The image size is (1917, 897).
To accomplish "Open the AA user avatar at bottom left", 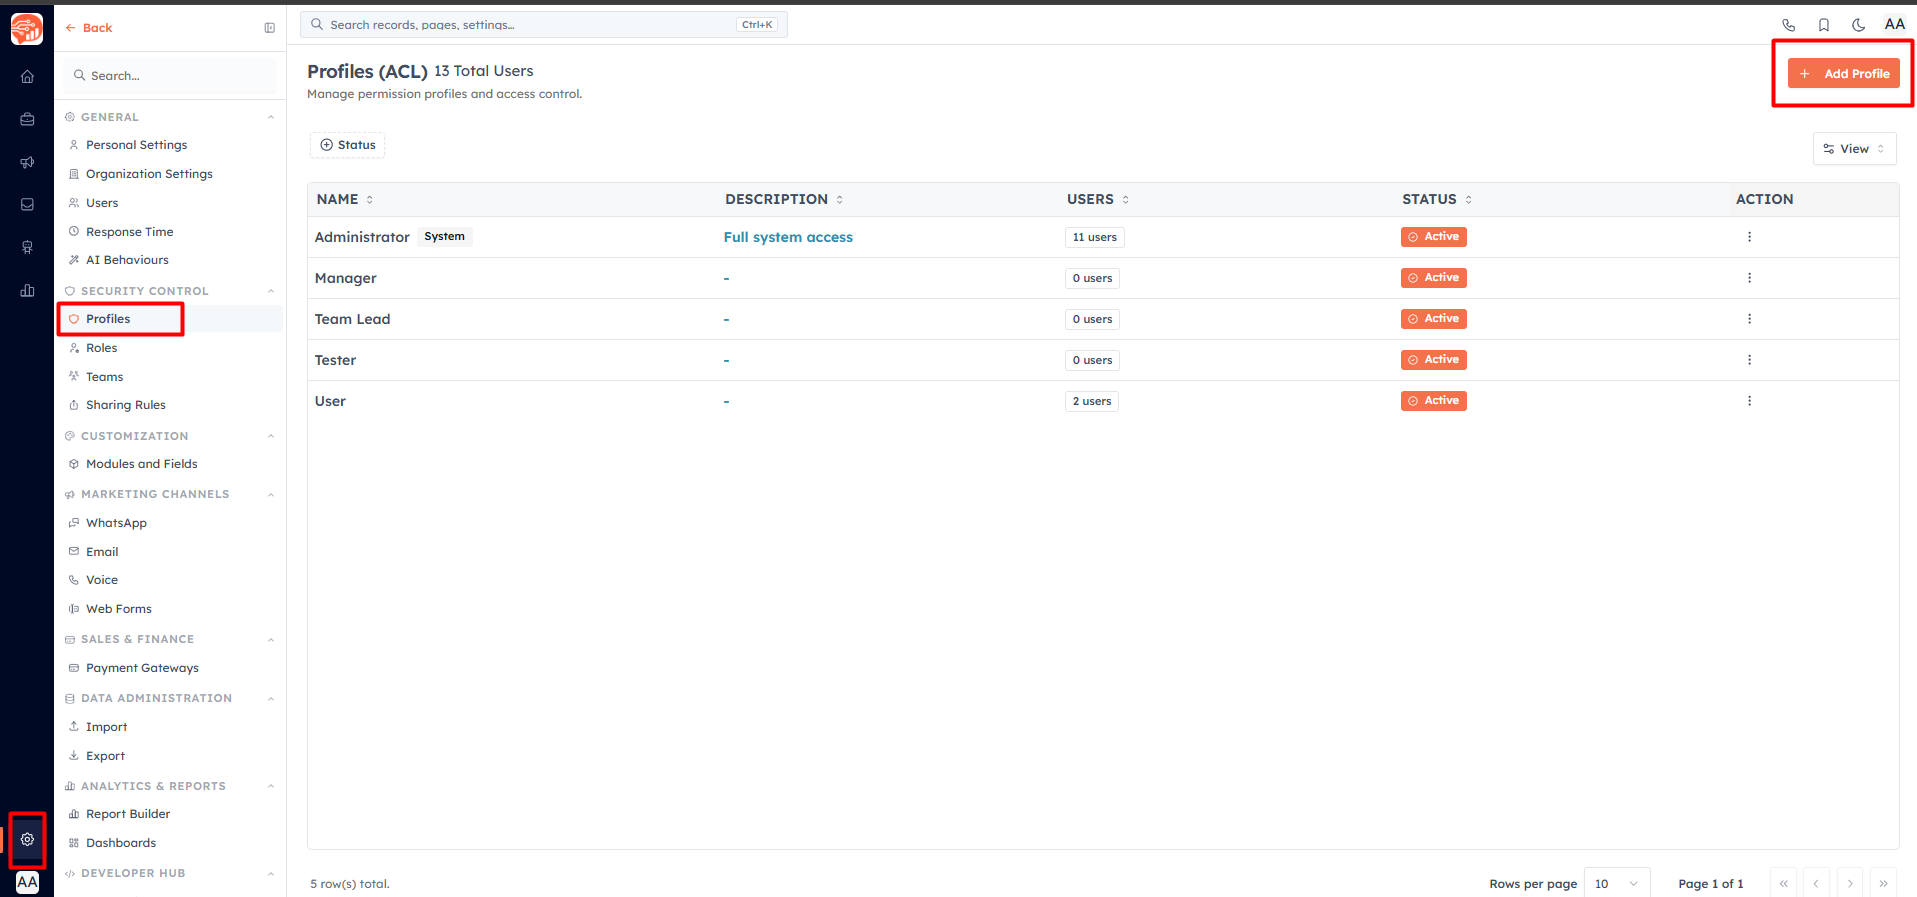I will (27, 882).
